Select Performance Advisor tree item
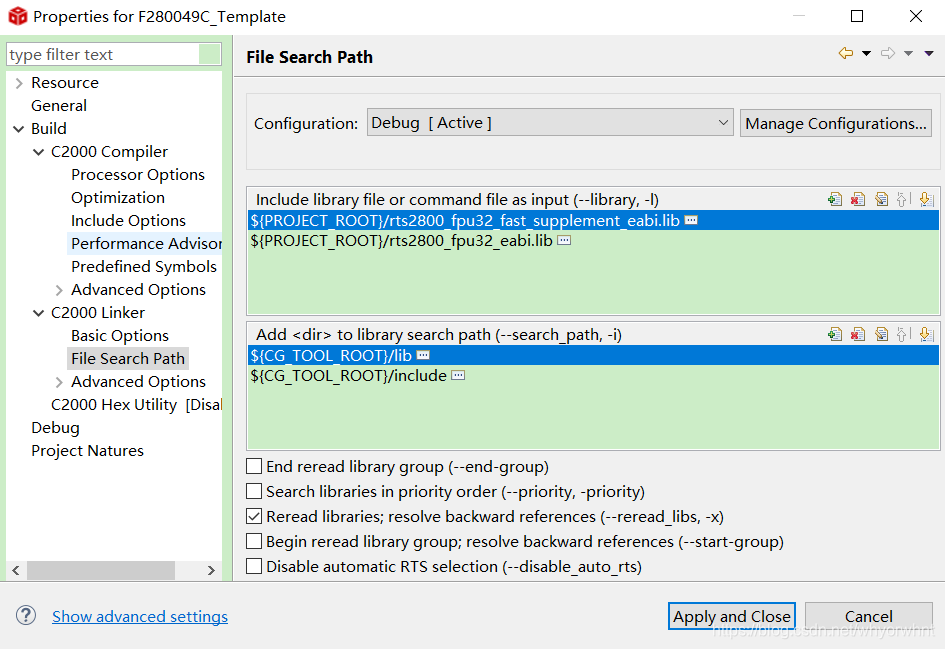This screenshot has height=649, width=945. 146,243
